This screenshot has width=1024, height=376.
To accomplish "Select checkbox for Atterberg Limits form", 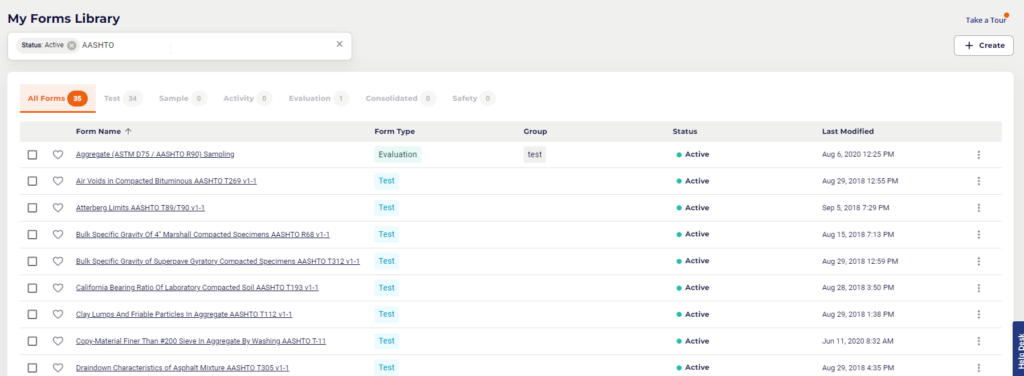I will pos(32,208).
